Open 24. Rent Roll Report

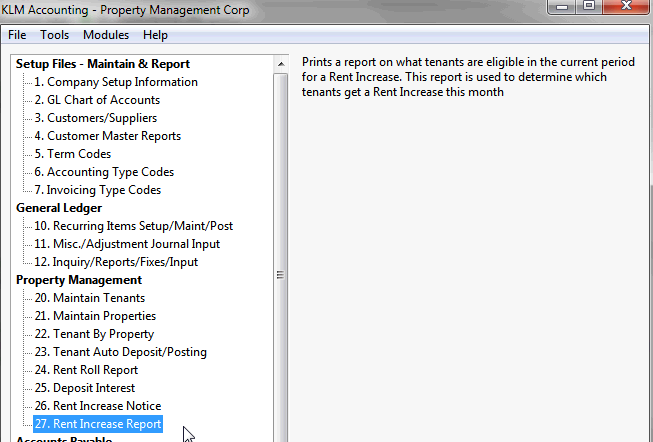click(x=86, y=370)
